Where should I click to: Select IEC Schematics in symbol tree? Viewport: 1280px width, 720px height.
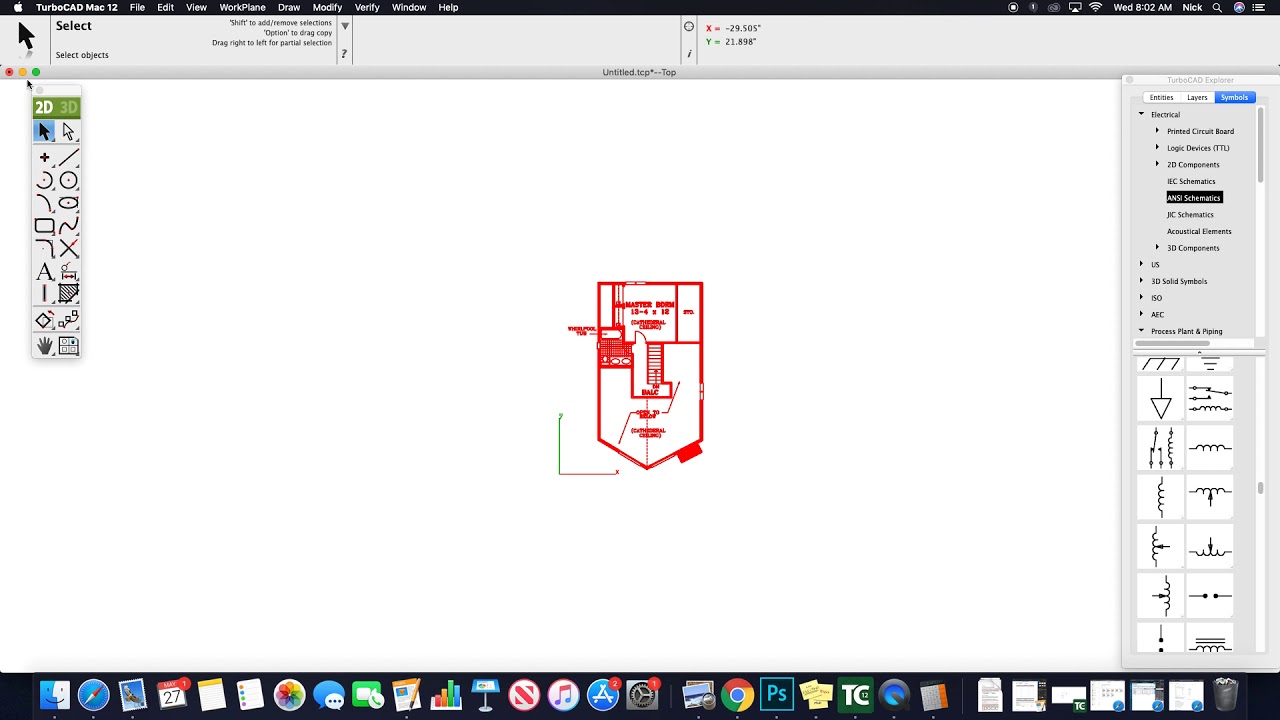click(x=1191, y=181)
